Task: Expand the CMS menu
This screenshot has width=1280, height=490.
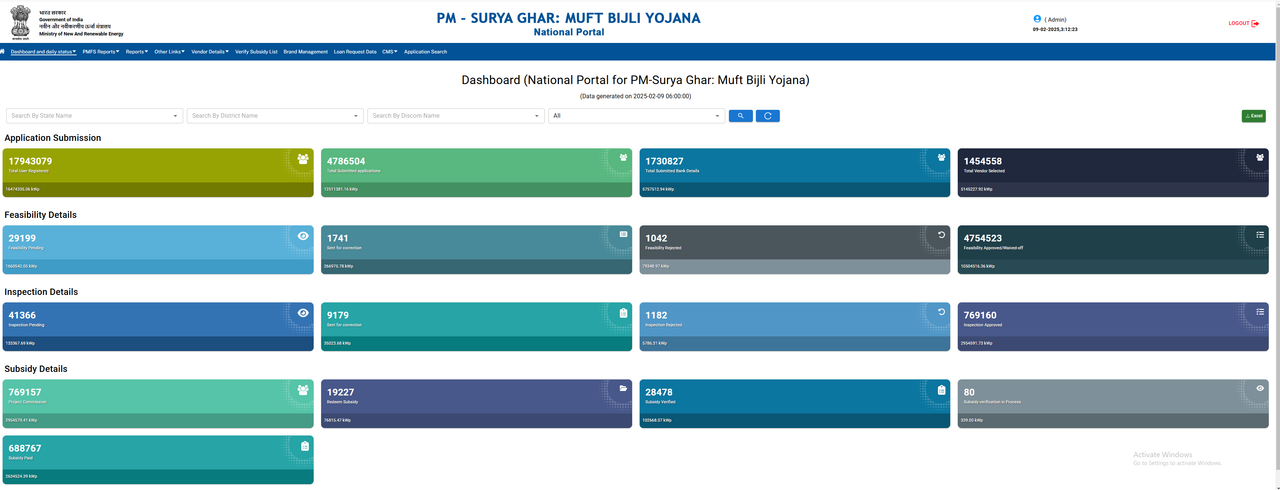Action: pyautogui.click(x=390, y=51)
